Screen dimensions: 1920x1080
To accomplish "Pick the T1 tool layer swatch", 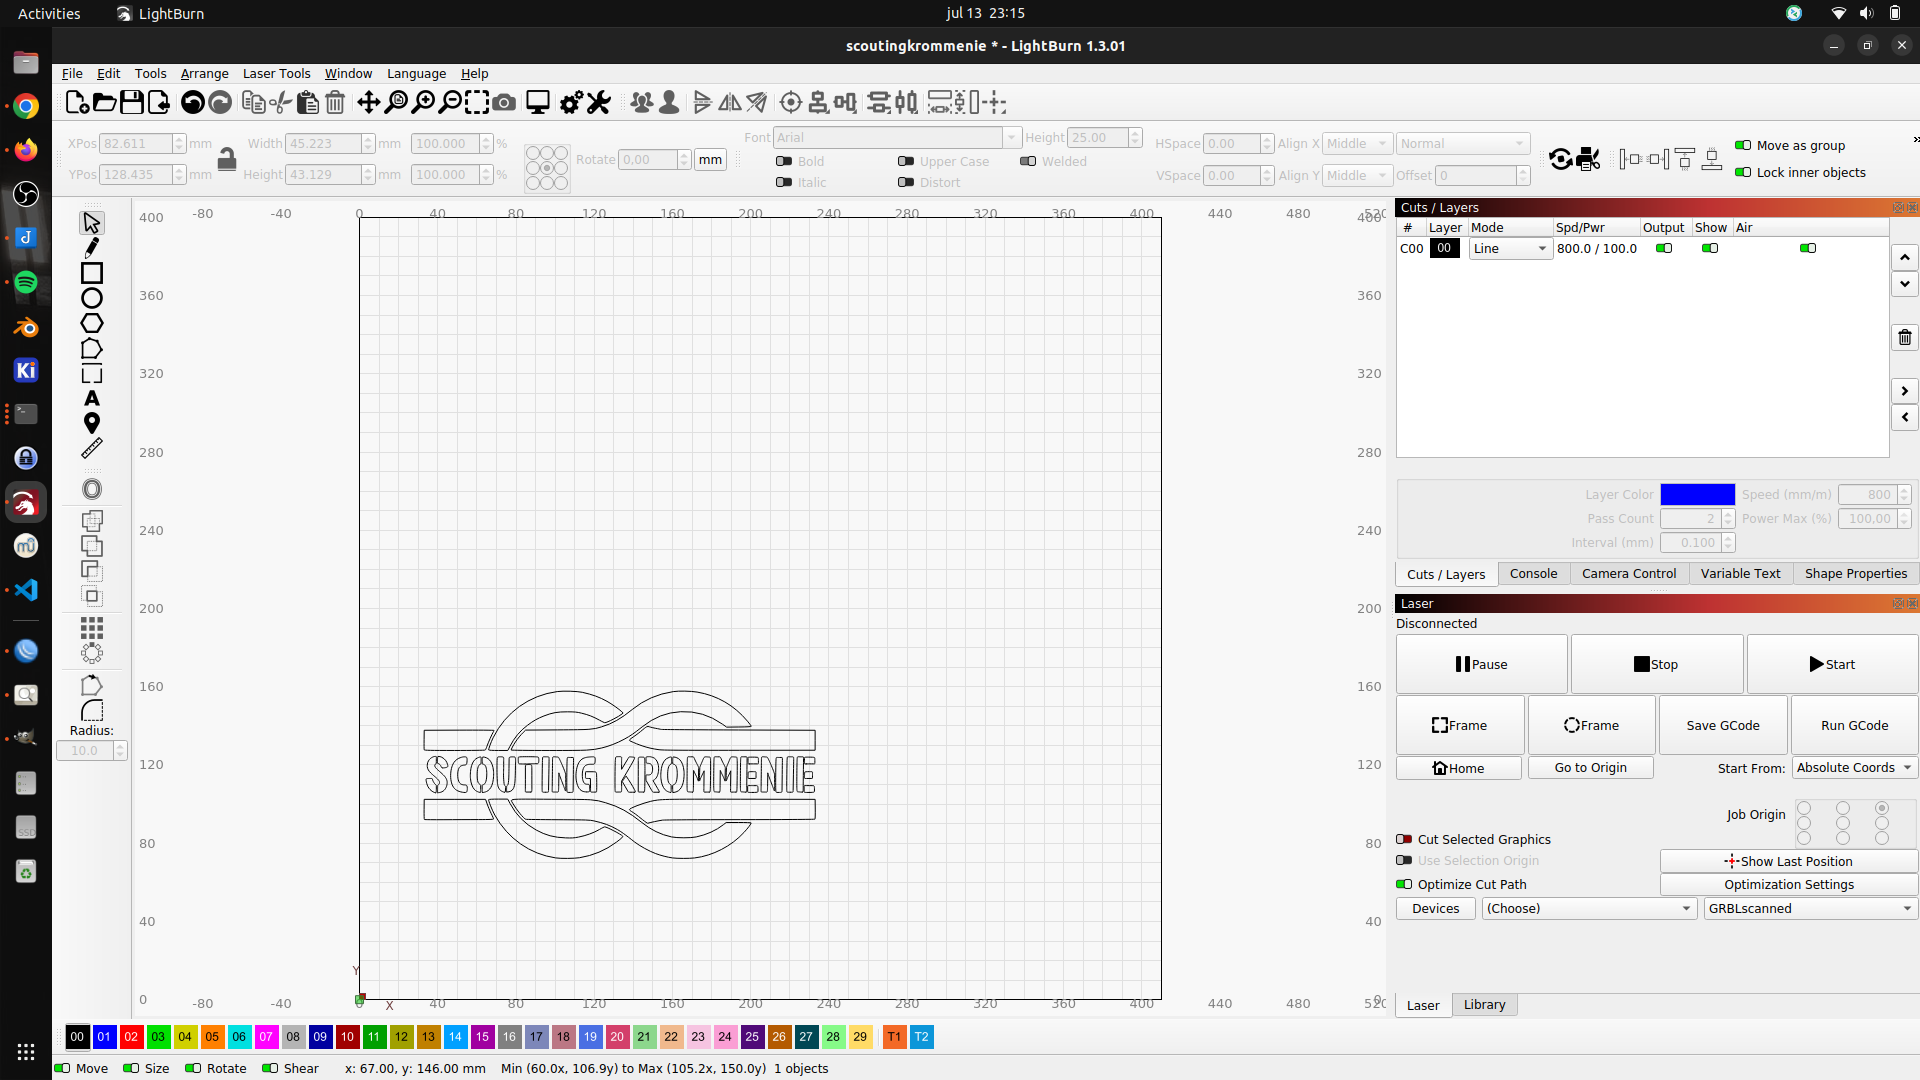I will pos(894,1037).
